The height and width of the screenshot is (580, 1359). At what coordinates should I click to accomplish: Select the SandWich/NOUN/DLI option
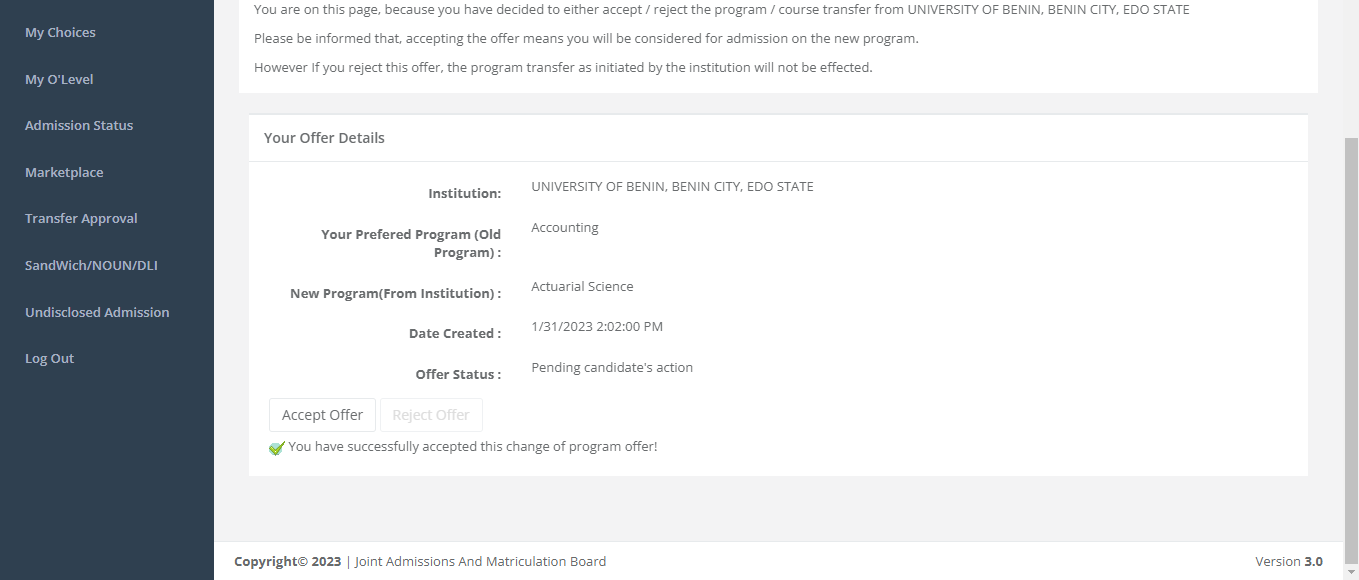point(91,264)
